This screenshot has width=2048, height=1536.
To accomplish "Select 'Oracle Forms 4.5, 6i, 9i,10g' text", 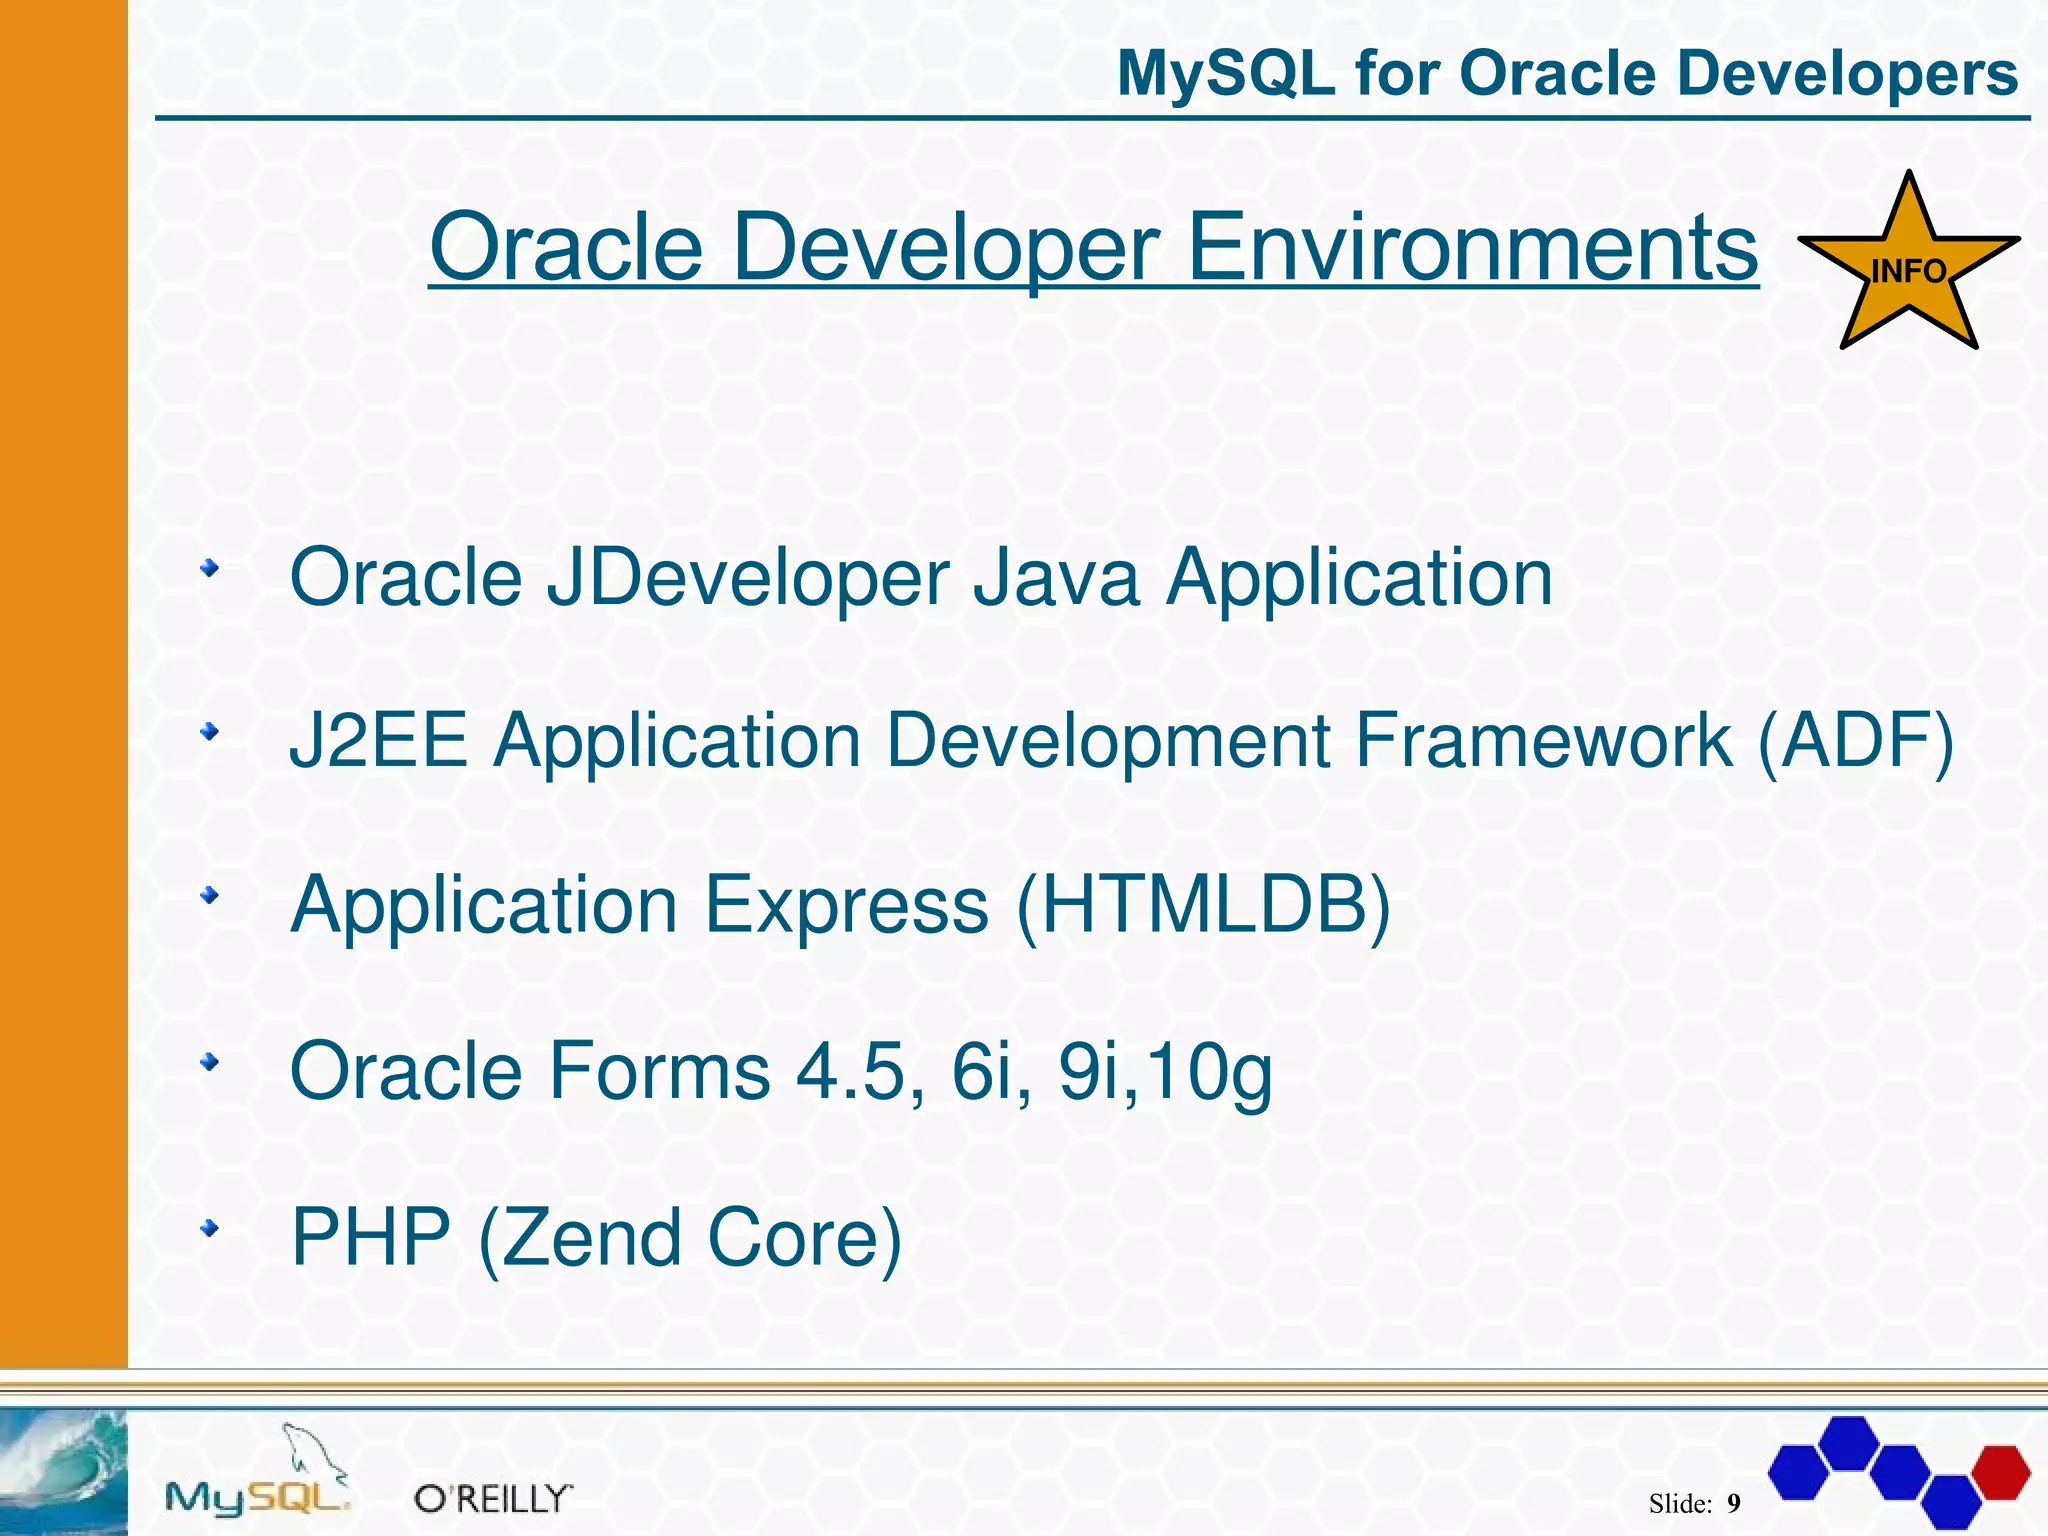I will pos(781,1072).
